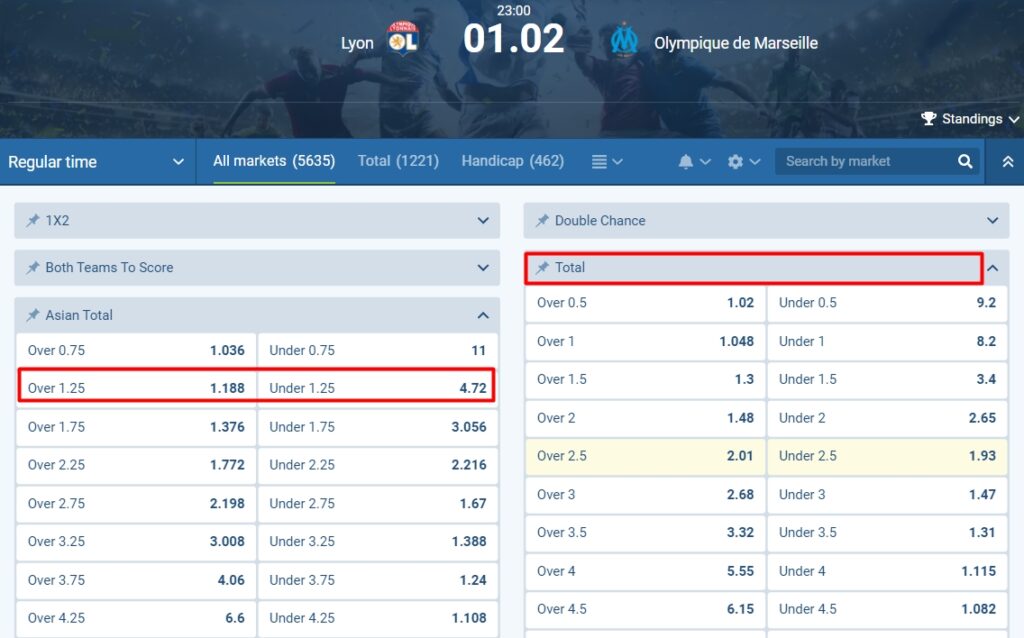The height and width of the screenshot is (638, 1024).
Task: Click the Lyon club crest
Action: (404, 42)
